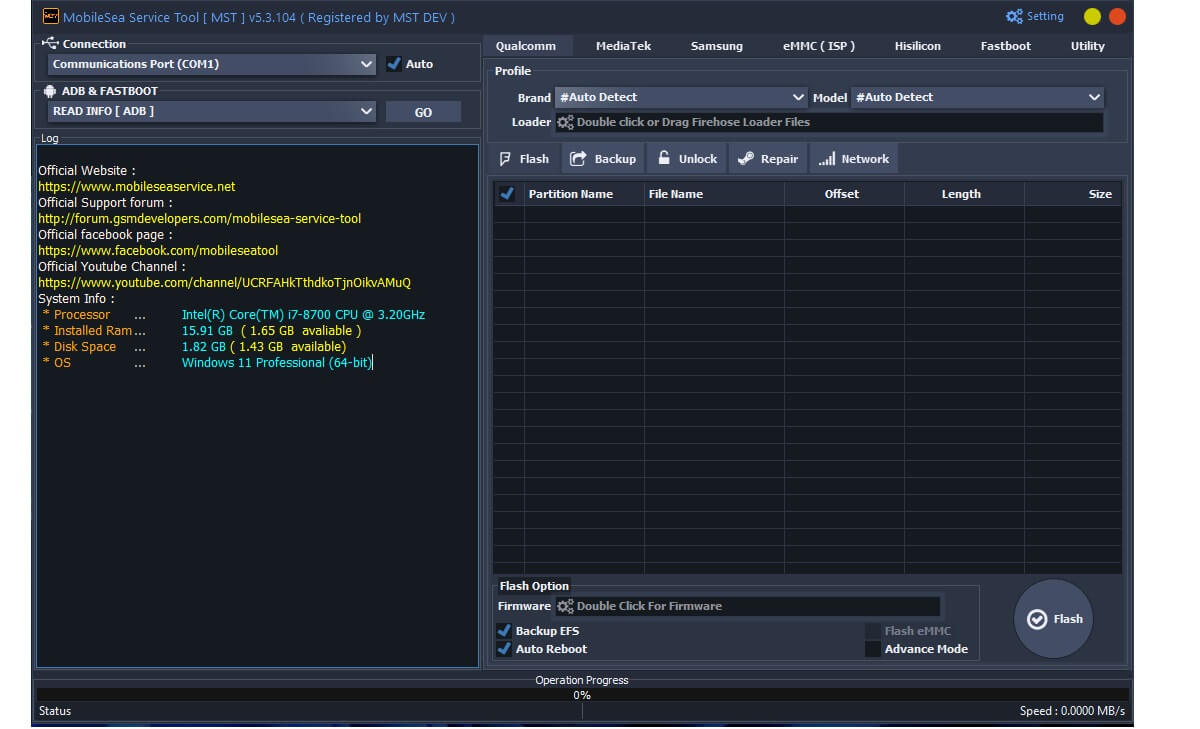The image size is (1200, 729).
Task: Click the MST app logo icon
Action: coord(50,16)
